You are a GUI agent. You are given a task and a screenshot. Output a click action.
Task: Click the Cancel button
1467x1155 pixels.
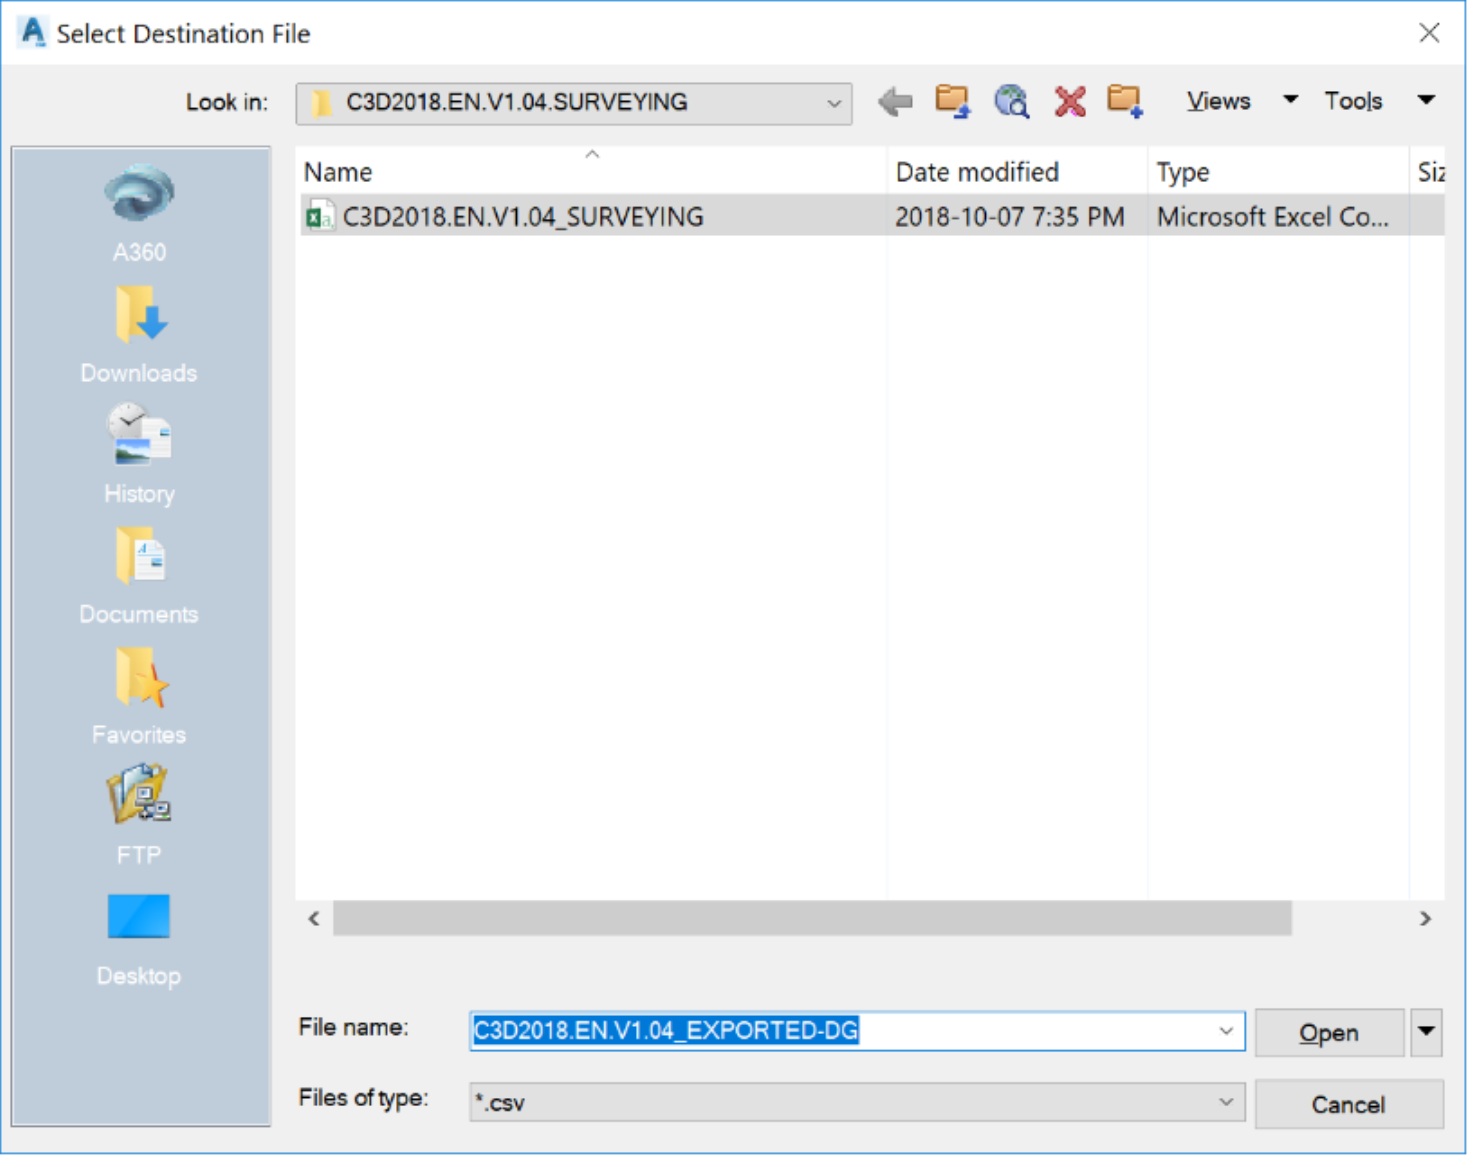(x=1348, y=1104)
